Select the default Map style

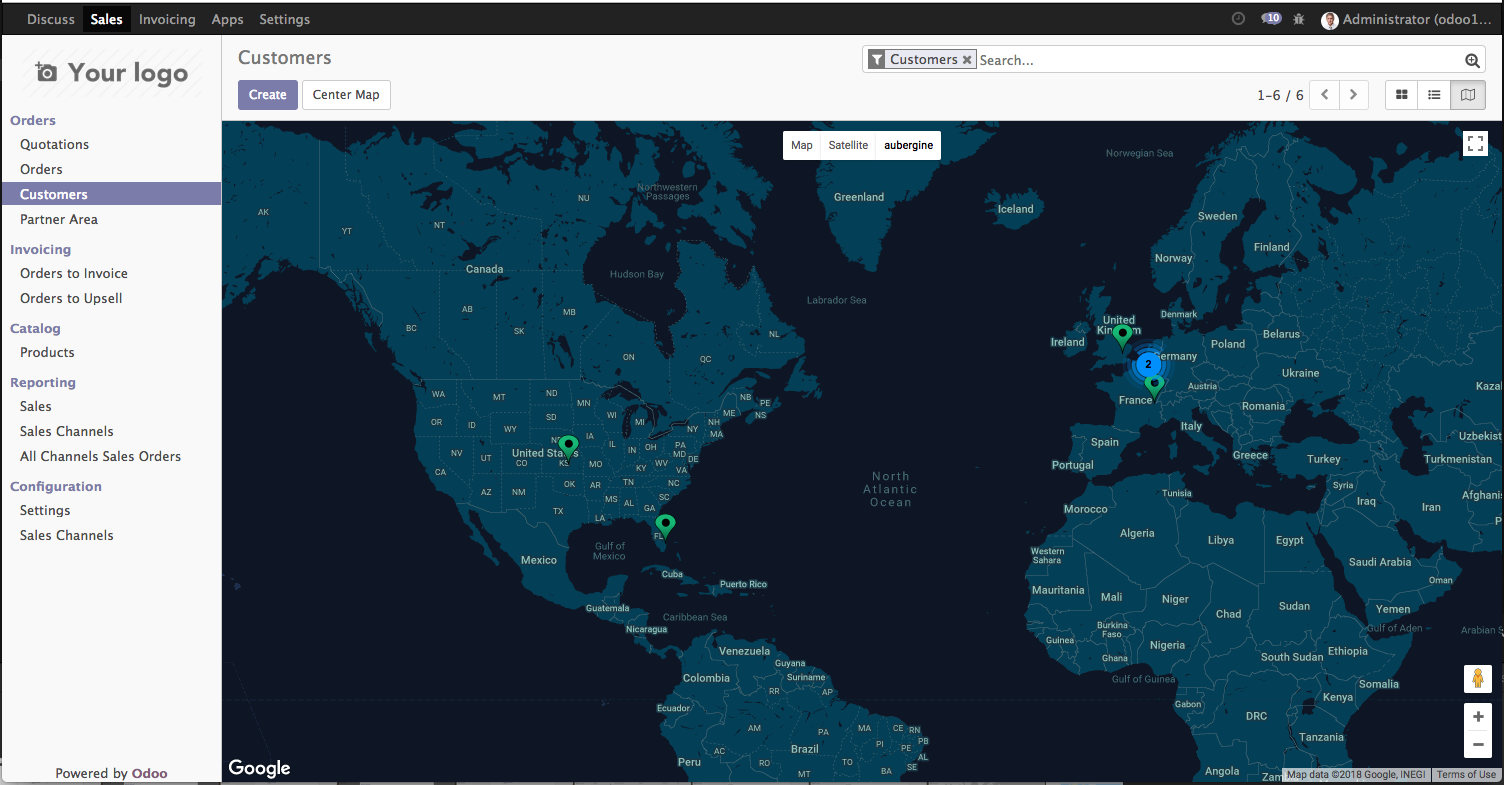pos(802,145)
